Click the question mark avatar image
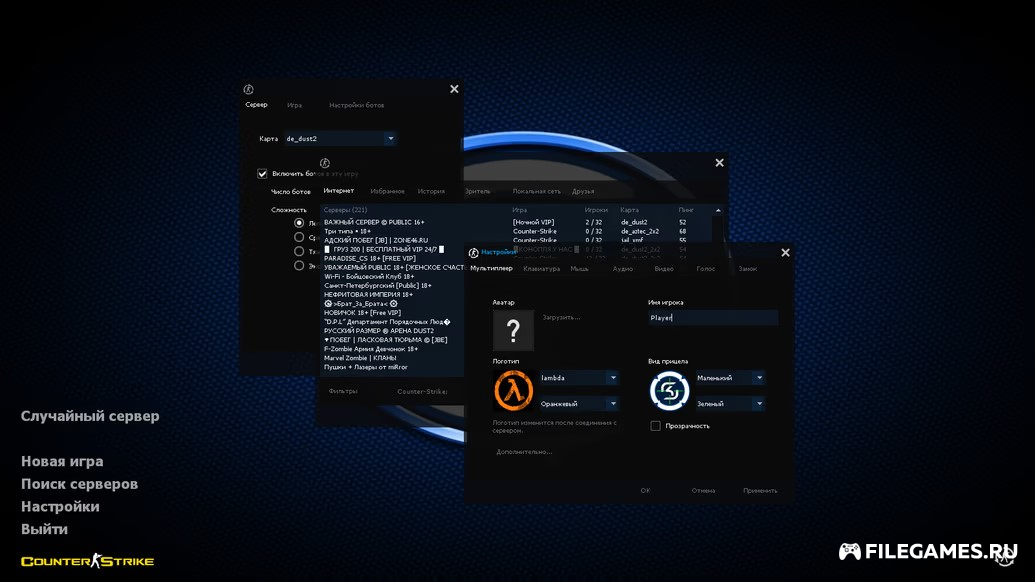 pyautogui.click(x=513, y=330)
